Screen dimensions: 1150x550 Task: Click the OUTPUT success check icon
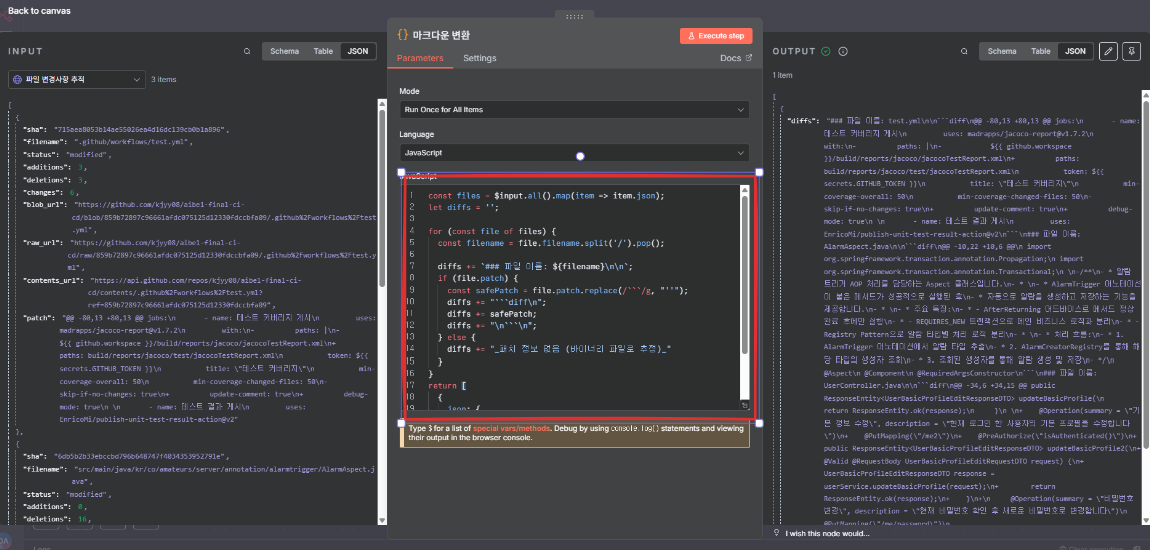[x=826, y=51]
